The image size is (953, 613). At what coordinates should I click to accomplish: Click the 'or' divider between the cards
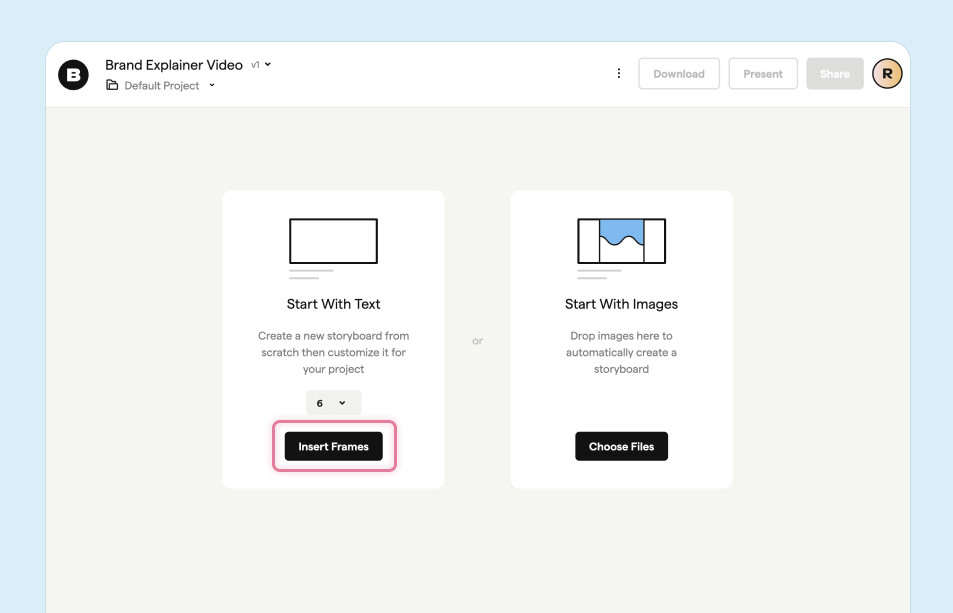click(477, 340)
